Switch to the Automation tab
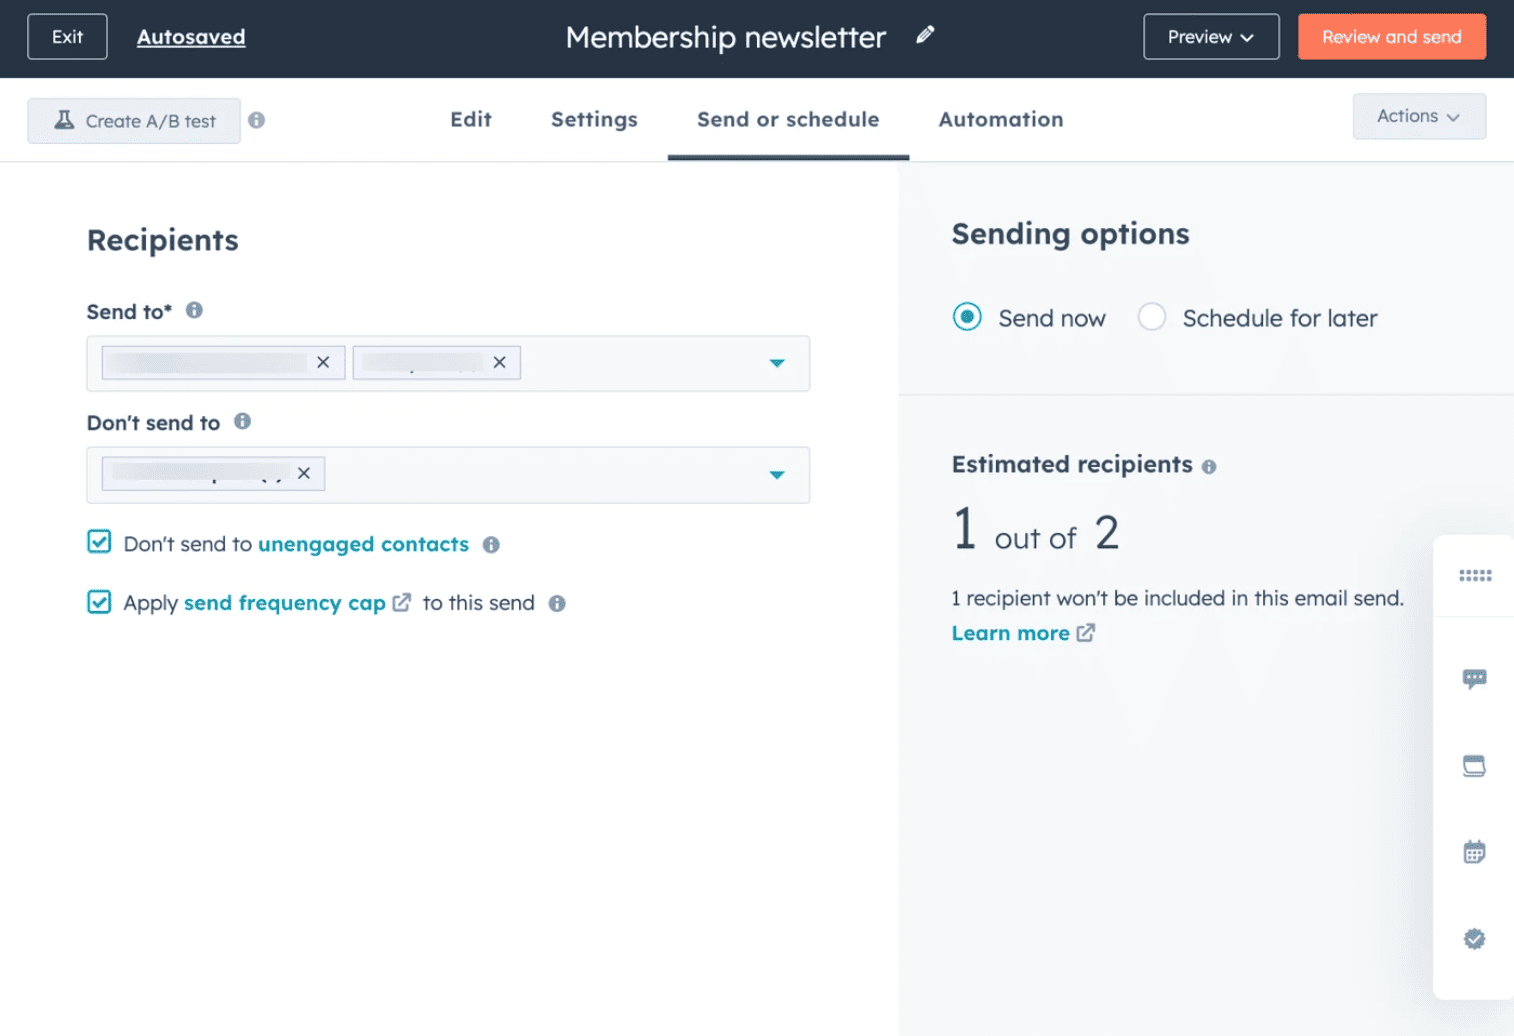This screenshot has height=1036, width=1514. tap(1000, 119)
